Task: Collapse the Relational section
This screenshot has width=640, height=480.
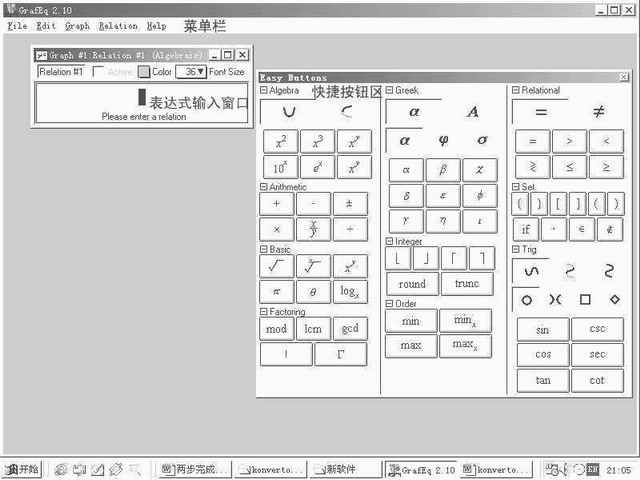Action: tap(516, 90)
